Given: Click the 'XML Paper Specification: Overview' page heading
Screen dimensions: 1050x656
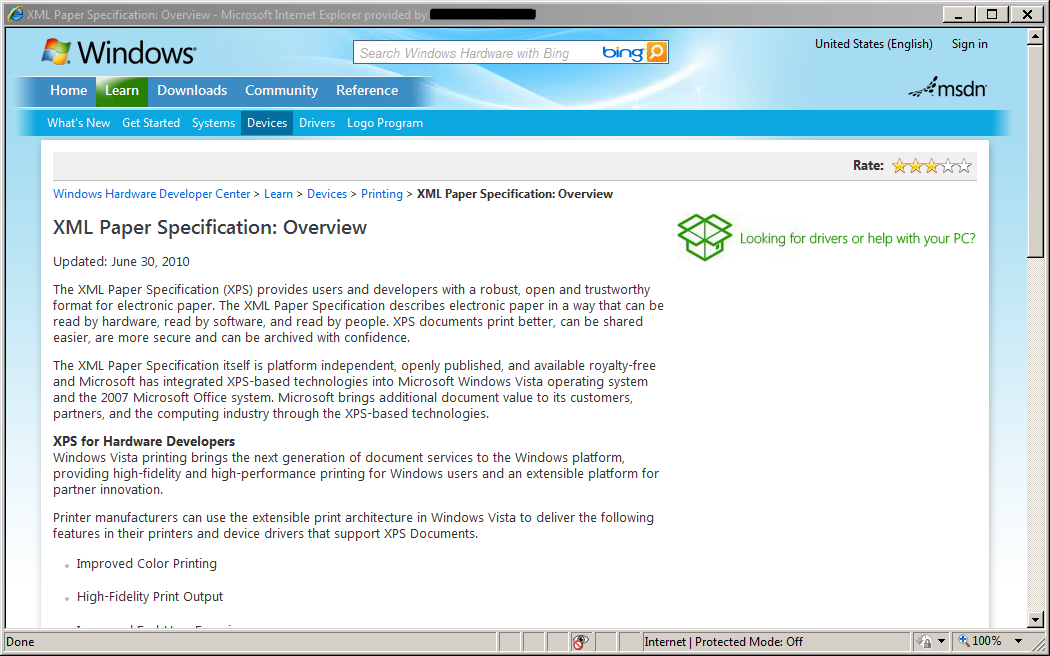Looking at the screenshot, I should (x=210, y=228).
